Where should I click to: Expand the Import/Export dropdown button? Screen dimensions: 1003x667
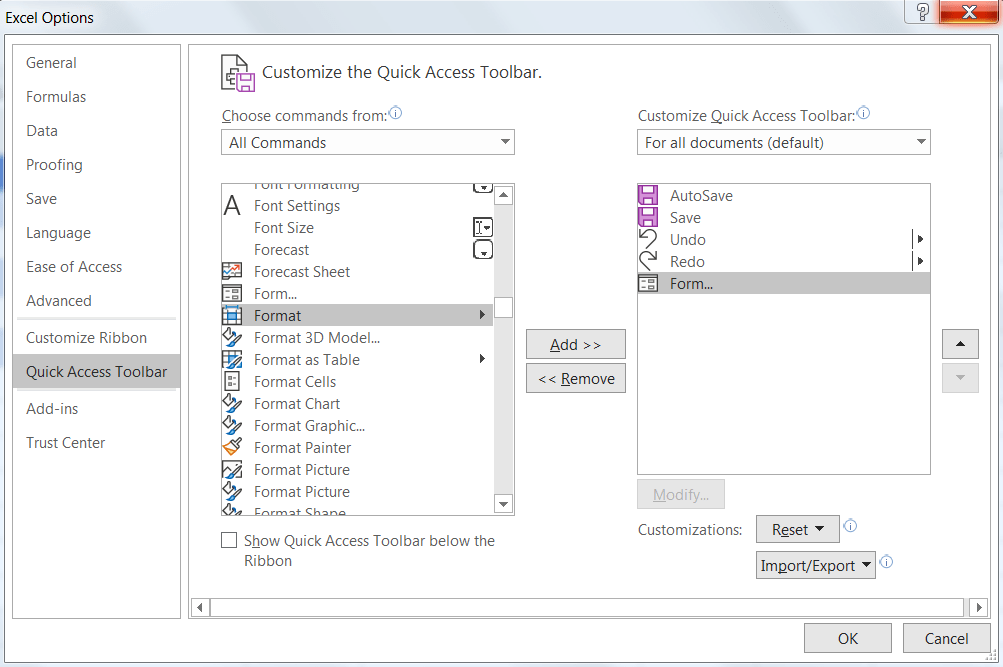815,566
